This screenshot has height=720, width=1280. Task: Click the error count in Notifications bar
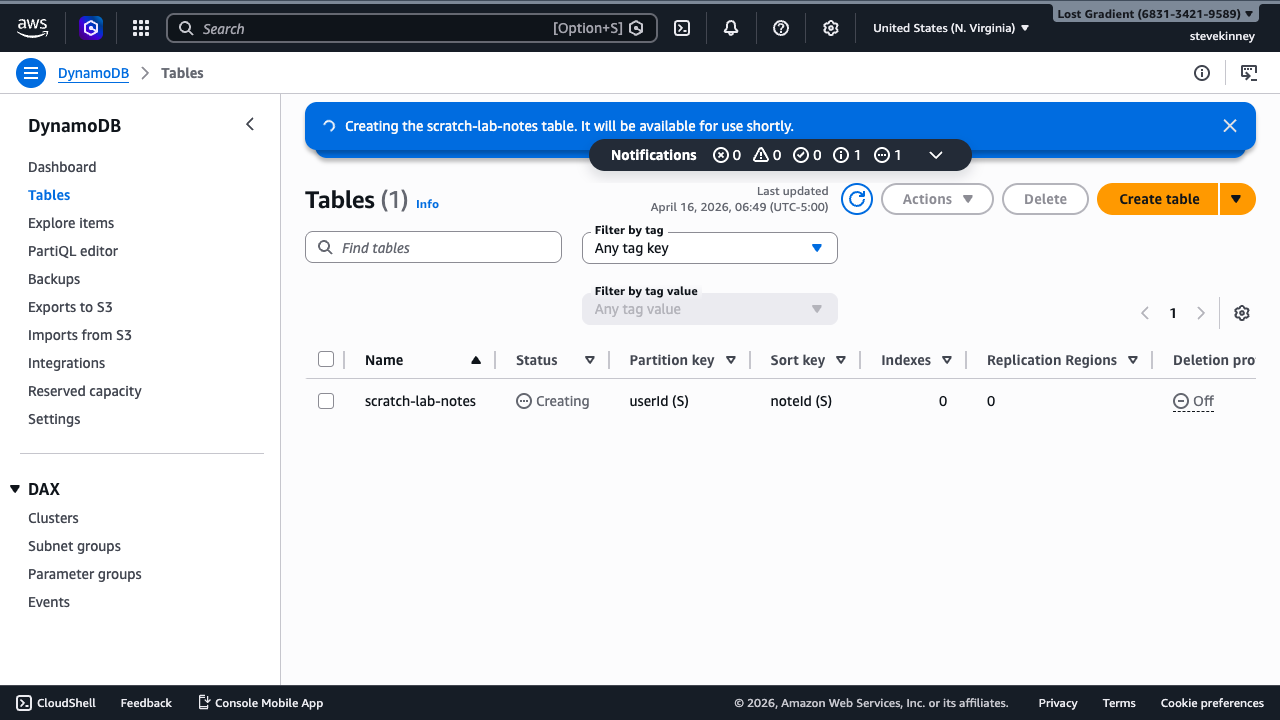pyautogui.click(x=727, y=155)
